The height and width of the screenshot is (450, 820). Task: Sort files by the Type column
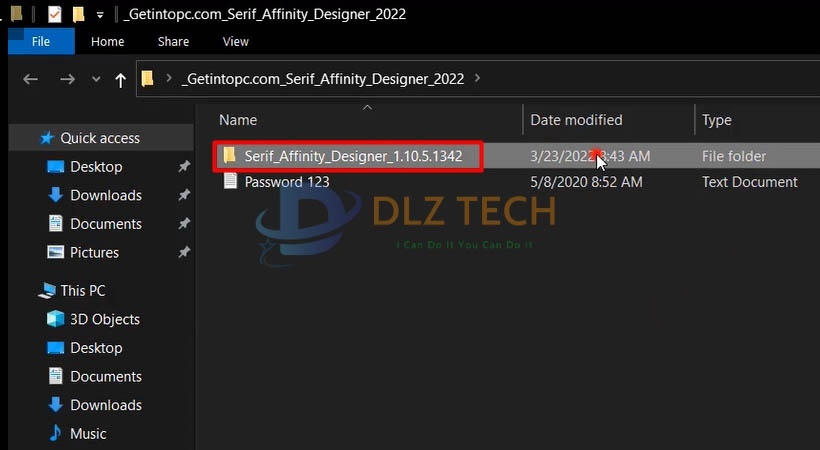click(x=716, y=120)
